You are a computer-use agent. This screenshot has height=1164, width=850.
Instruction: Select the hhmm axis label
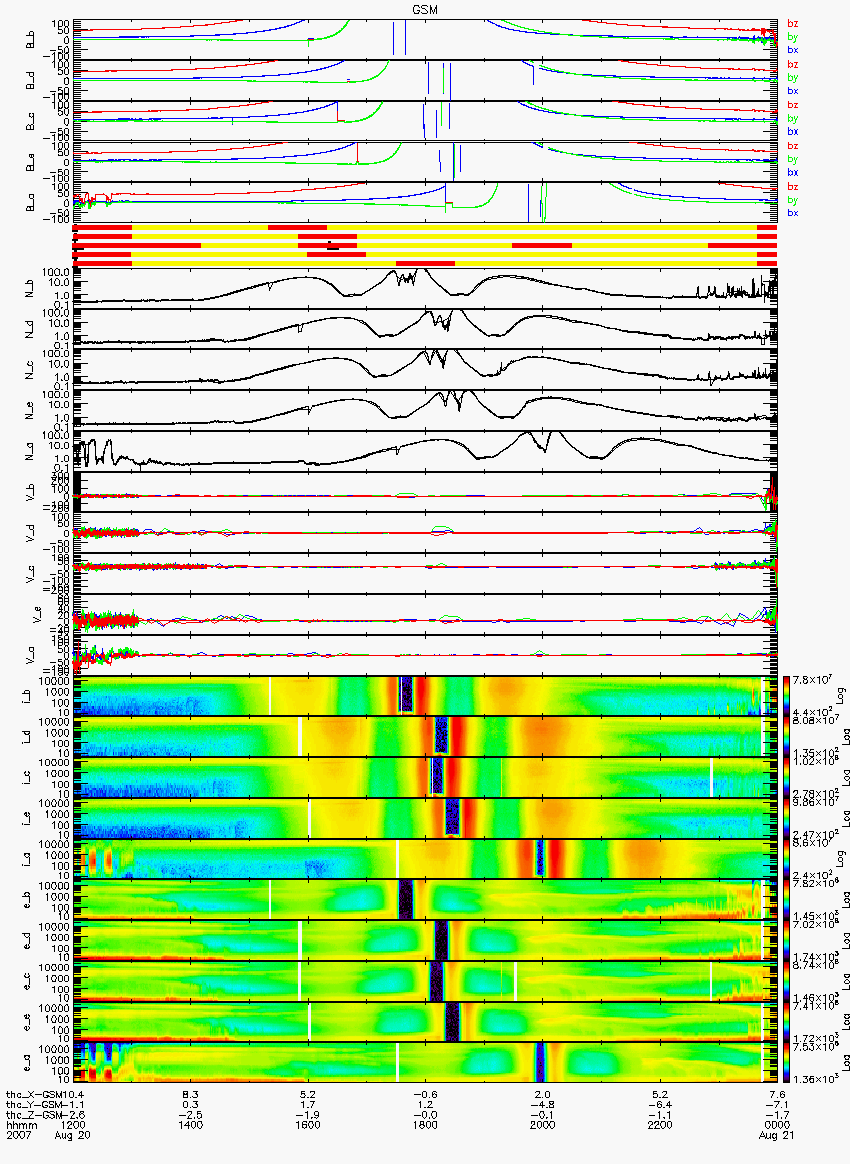click(x=20, y=1125)
